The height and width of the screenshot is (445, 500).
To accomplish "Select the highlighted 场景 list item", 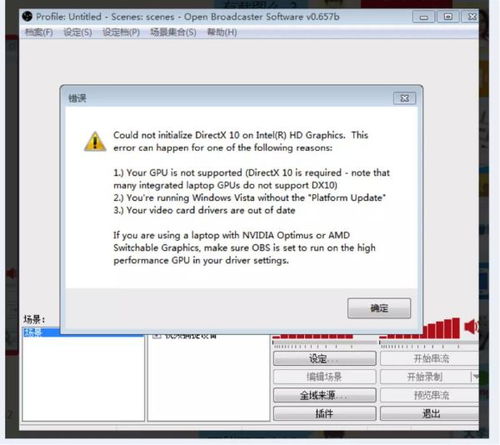I will click(x=41, y=332).
